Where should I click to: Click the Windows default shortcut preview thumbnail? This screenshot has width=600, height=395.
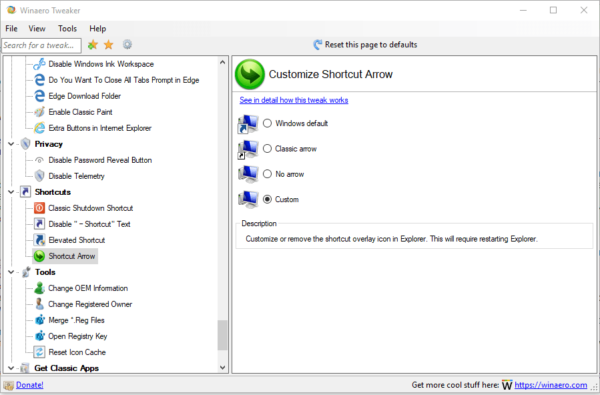click(x=248, y=124)
